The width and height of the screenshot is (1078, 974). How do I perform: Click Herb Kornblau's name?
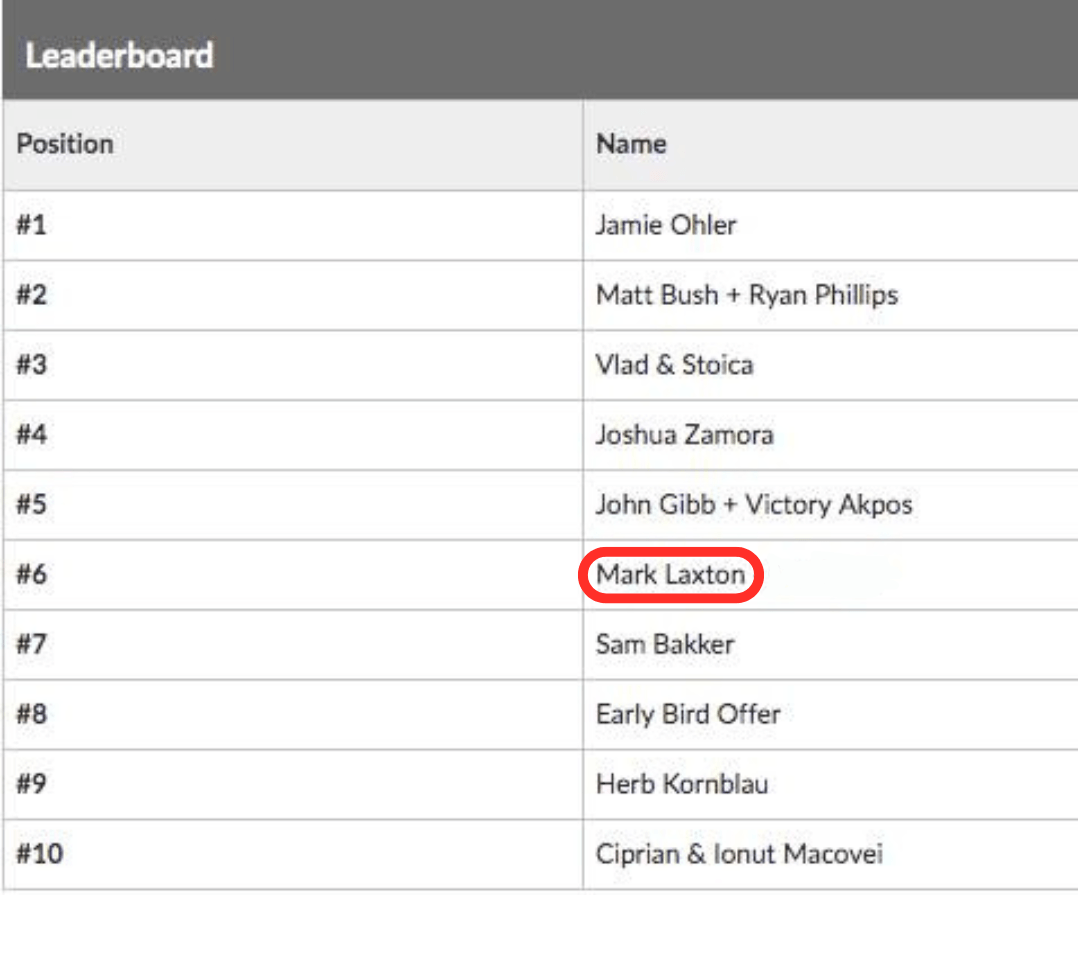(682, 785)
